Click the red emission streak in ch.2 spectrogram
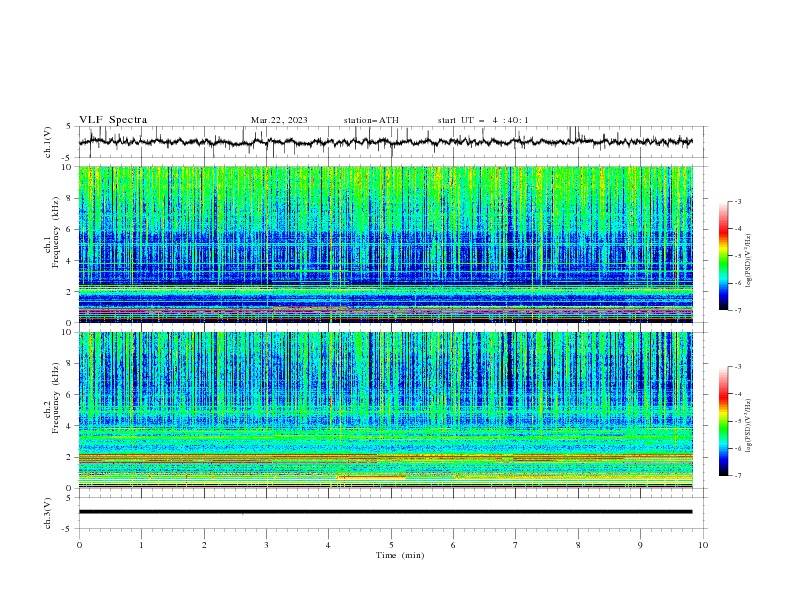Viewport: 792px width, 612px height. (371, 477)
